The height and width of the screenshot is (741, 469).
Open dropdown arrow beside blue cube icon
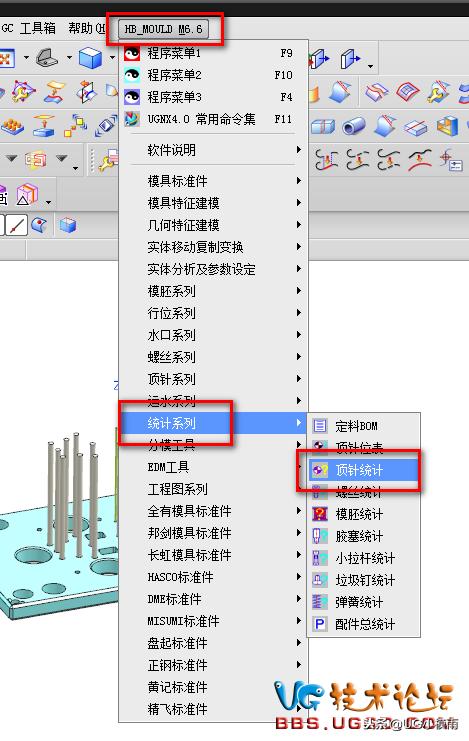pyautogui.click(x=112, y=59)
